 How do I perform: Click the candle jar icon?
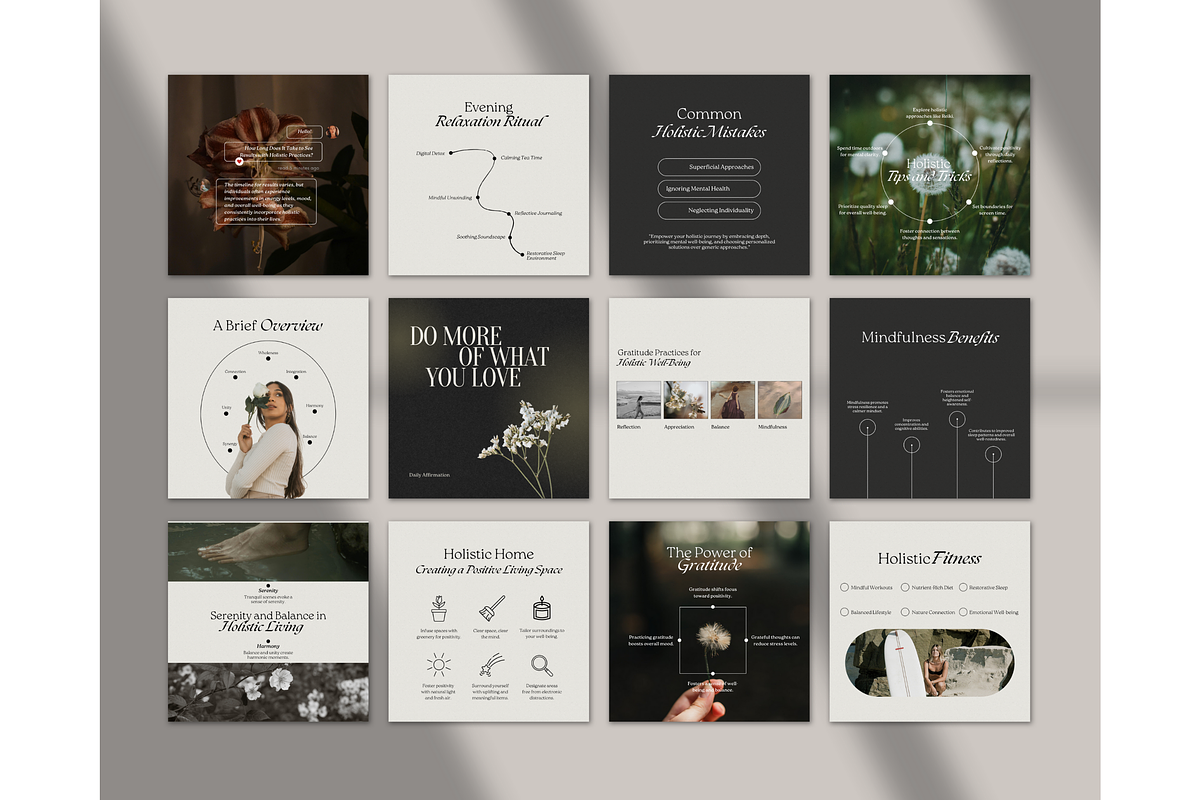[x=541, y=609]
